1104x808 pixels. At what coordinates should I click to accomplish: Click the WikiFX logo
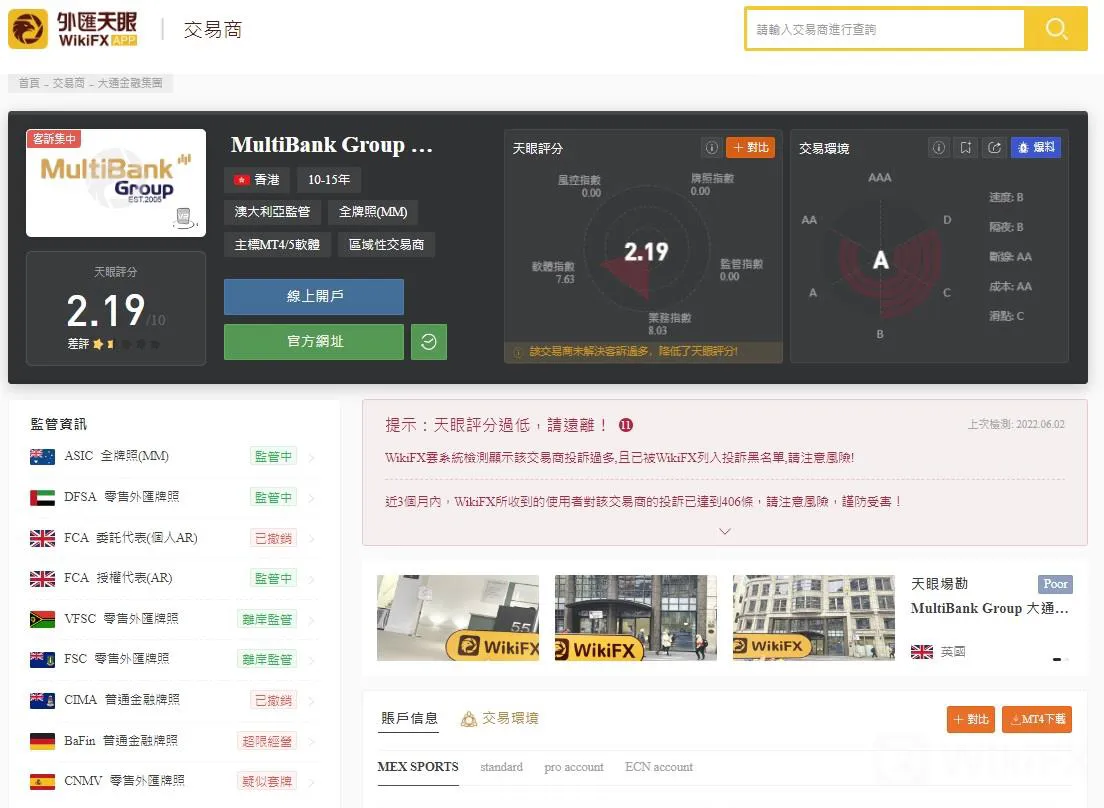(73, 29)
